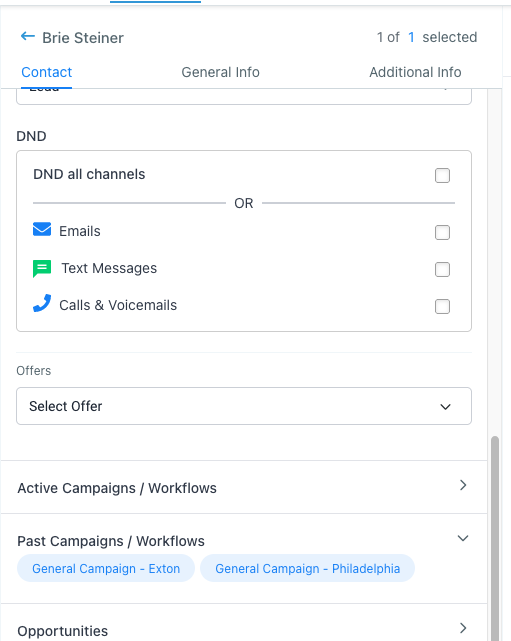Select the Contact tab

click(47, 72)
